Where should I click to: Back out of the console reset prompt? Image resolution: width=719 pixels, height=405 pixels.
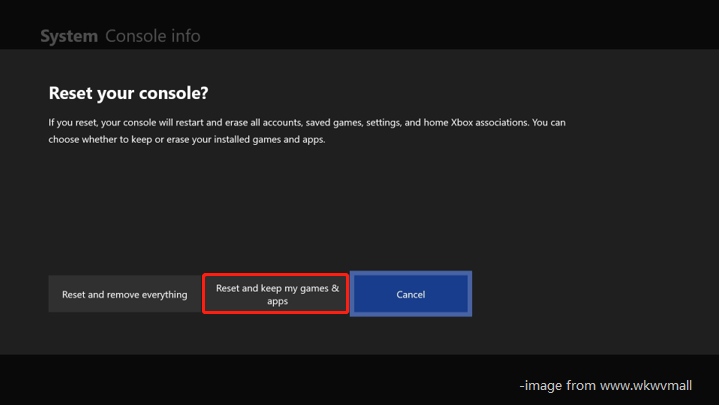[410, 295]
